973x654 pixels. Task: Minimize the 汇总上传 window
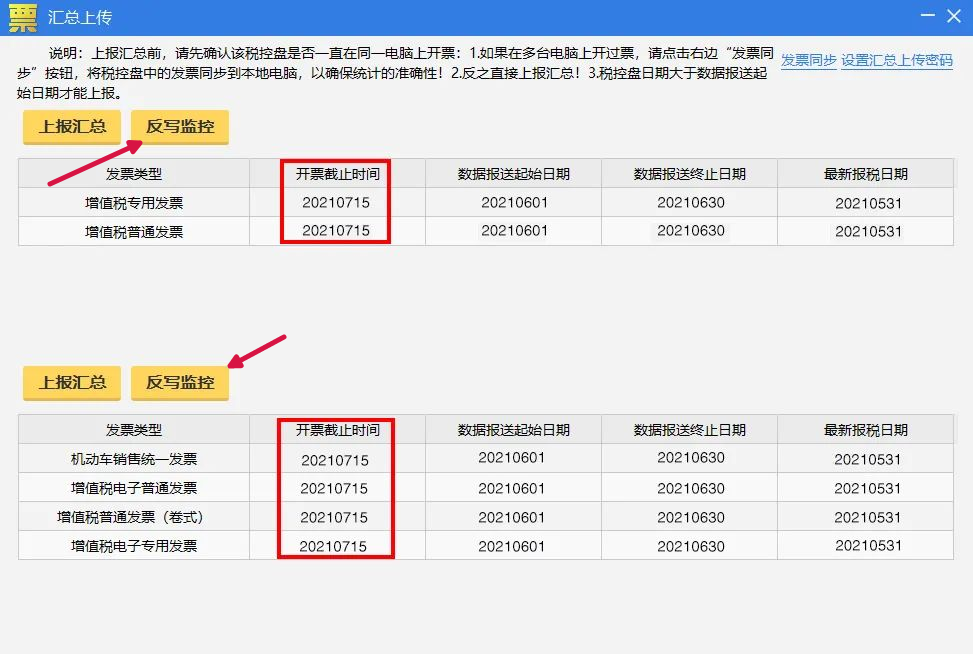coord(927,16)
